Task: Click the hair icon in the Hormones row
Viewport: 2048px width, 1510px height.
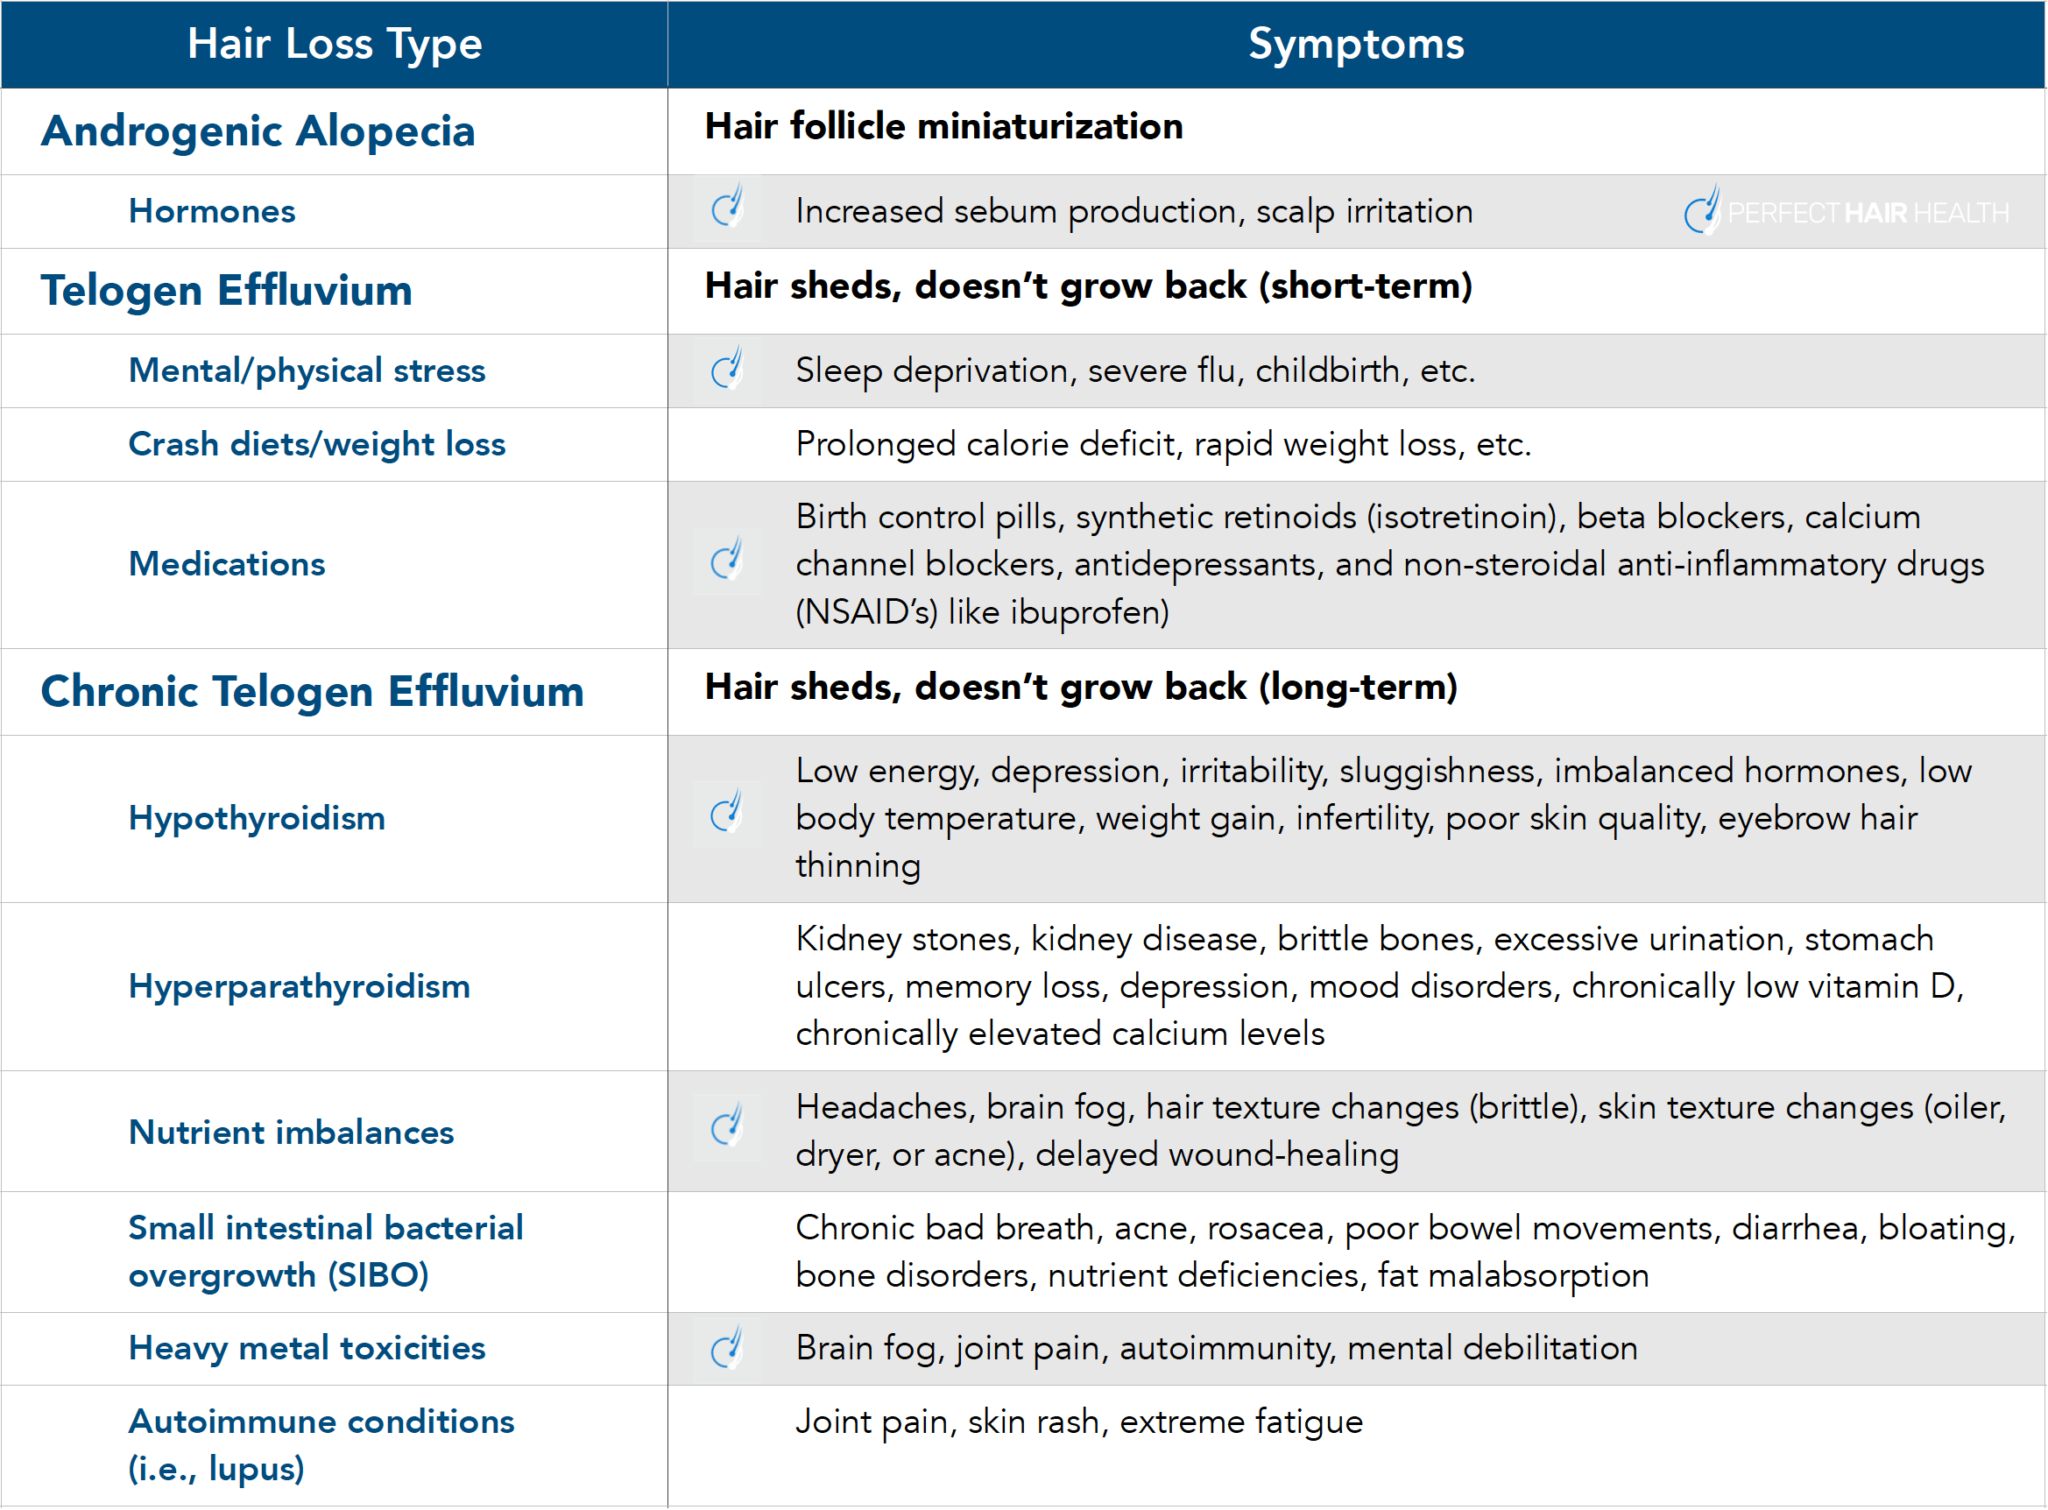Action: click(728, 209)
